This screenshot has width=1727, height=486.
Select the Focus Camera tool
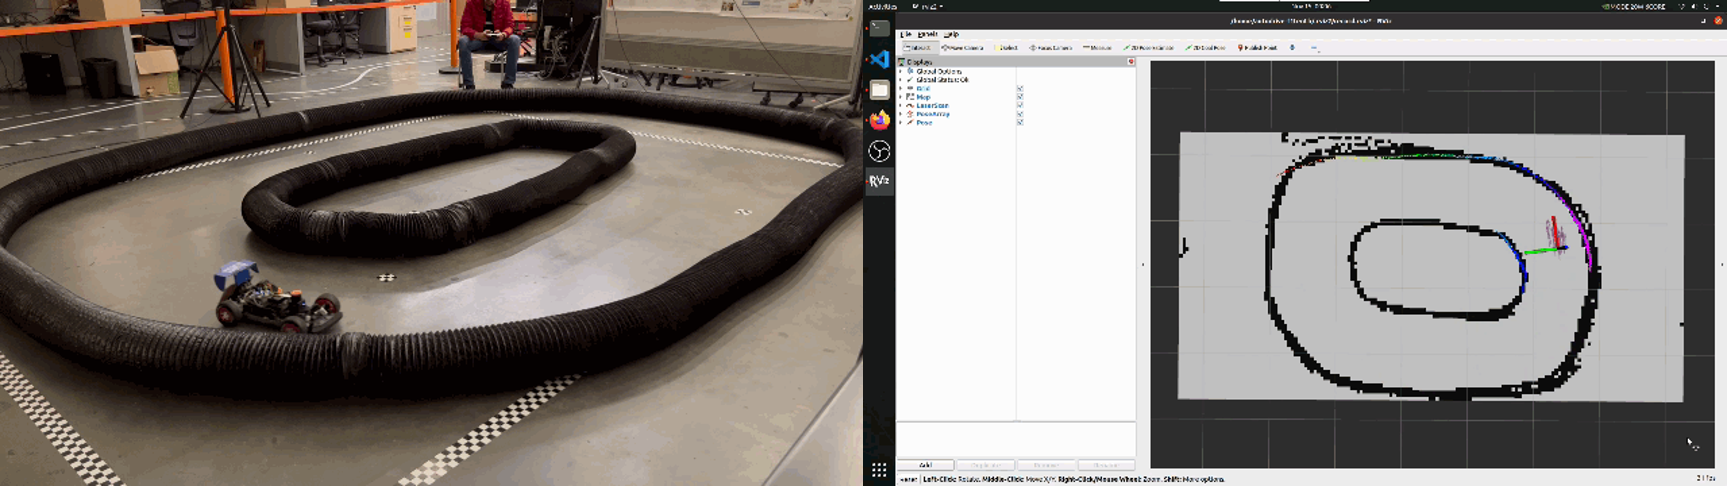pos(1051,47)
